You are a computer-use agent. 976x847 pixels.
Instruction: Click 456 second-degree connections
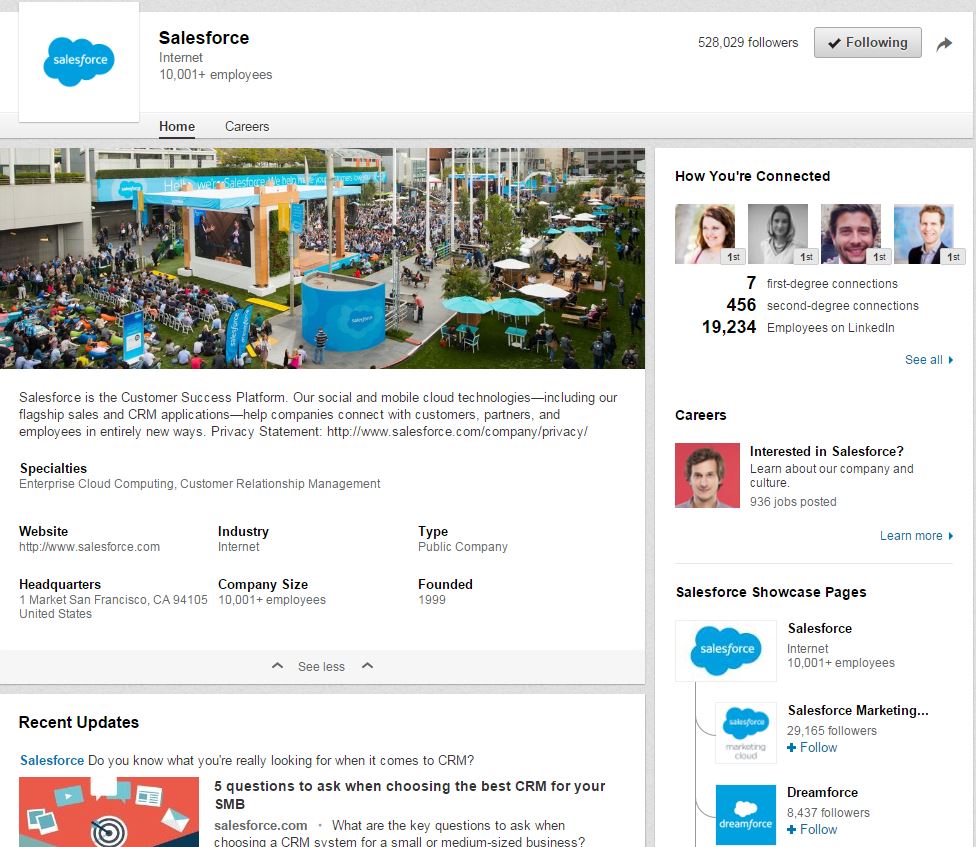822,305
